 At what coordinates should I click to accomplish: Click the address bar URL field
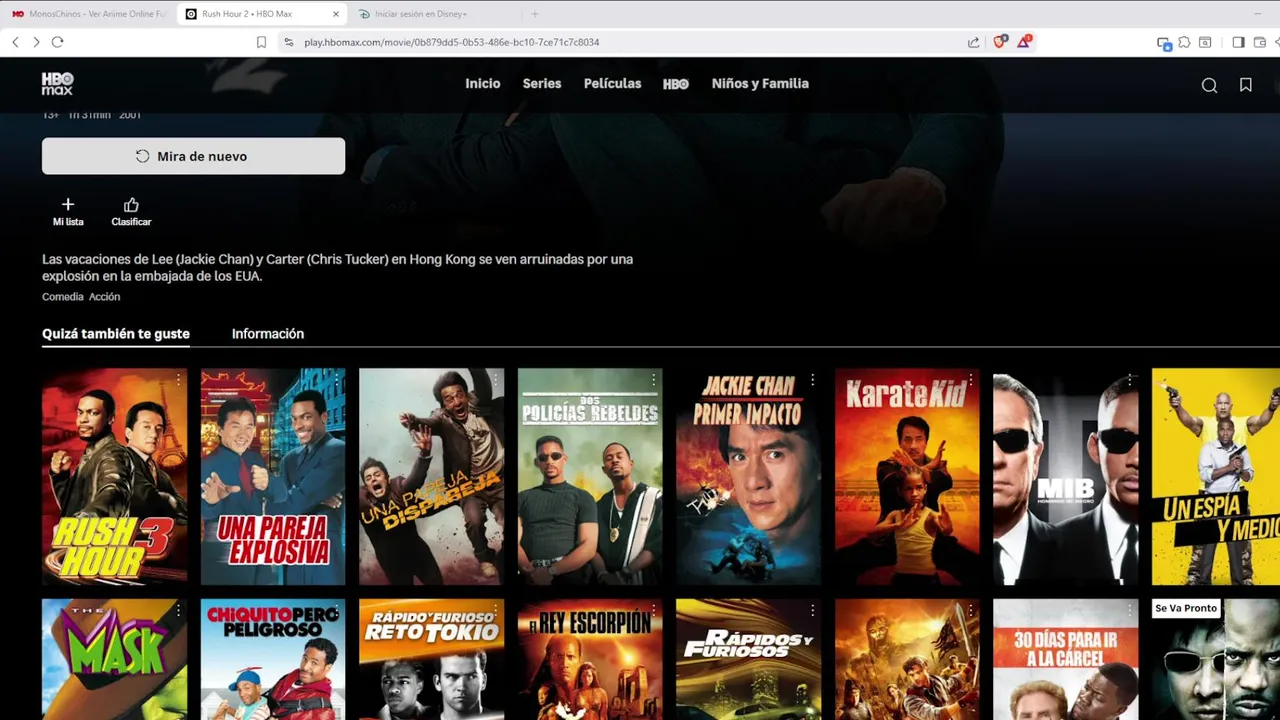coord(620,42)
